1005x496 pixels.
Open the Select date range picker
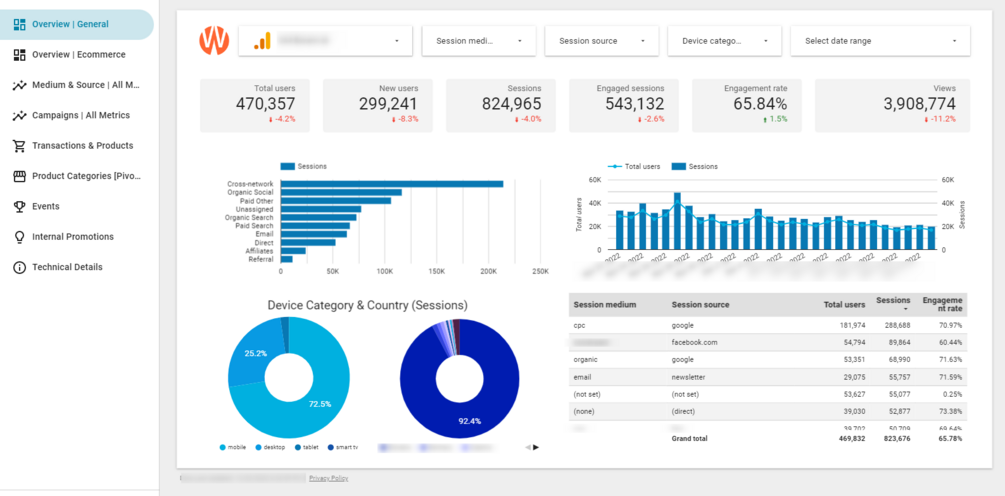coord(881,40)
